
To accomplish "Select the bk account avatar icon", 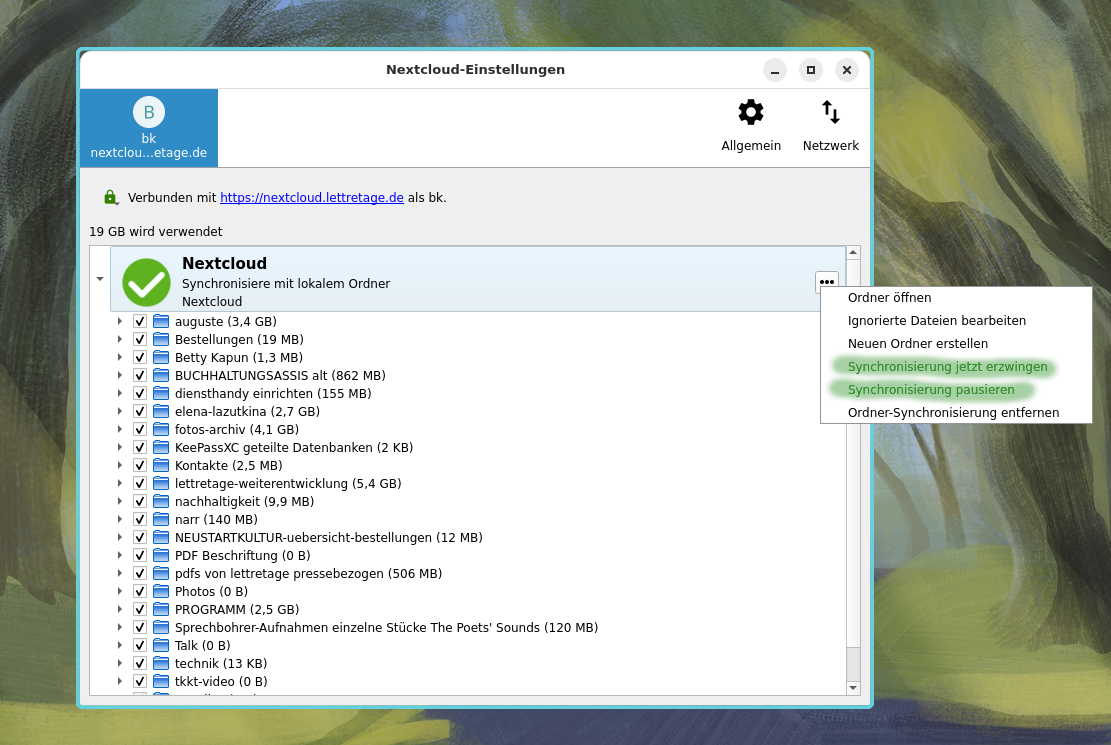I will (148, 112).
